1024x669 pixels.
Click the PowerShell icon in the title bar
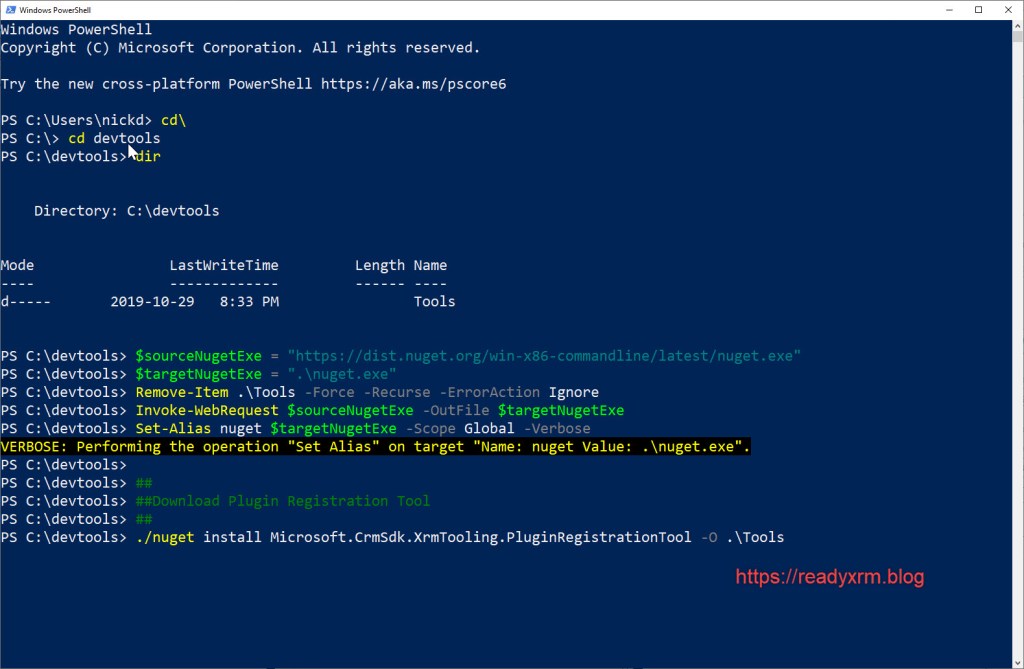click(x=9, y=9)
